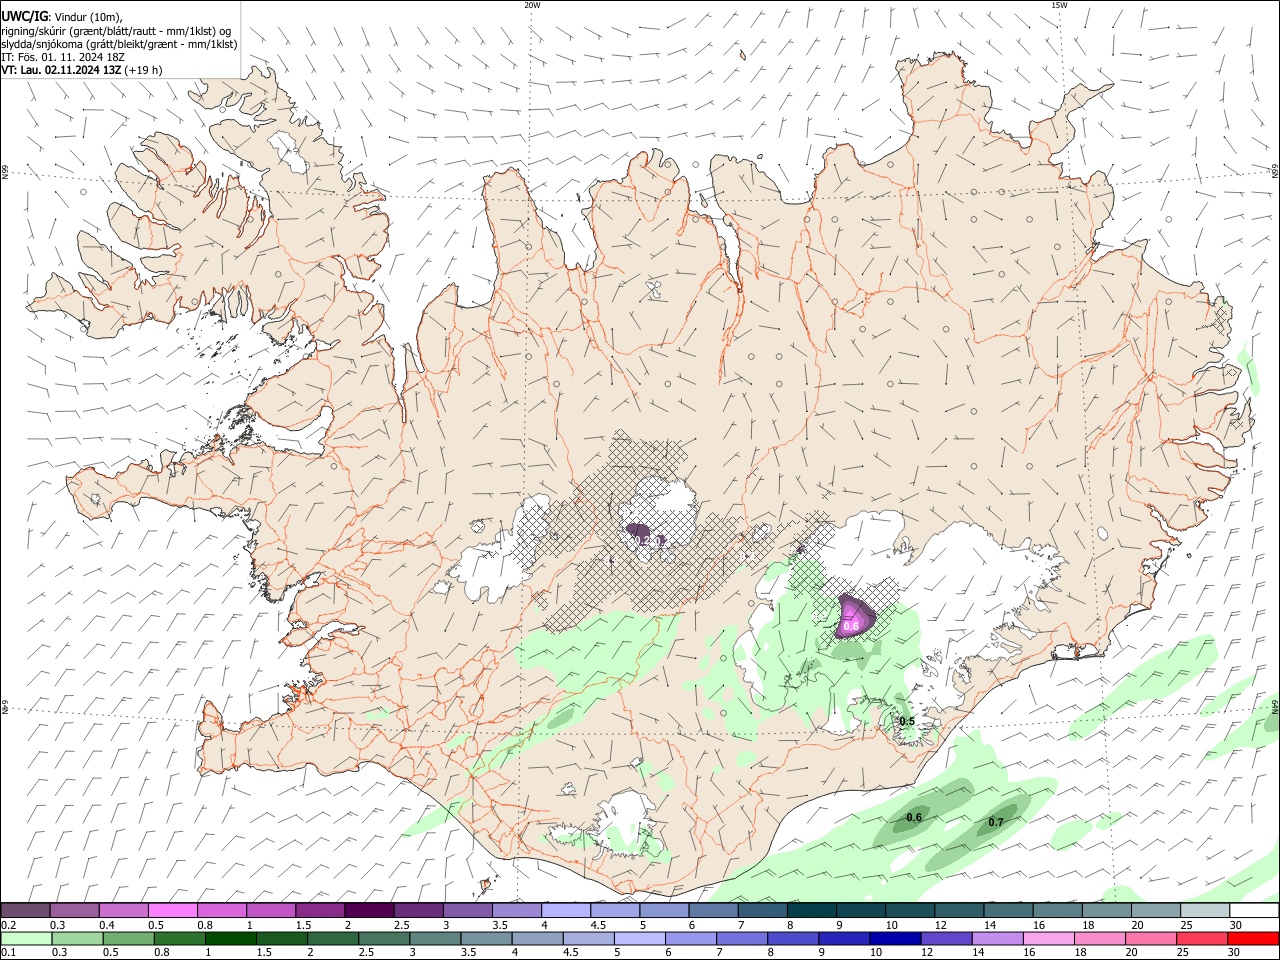Click the '20W' longitude label at the top
Viewport: 1280px width, 960px height.
point(532,5)
